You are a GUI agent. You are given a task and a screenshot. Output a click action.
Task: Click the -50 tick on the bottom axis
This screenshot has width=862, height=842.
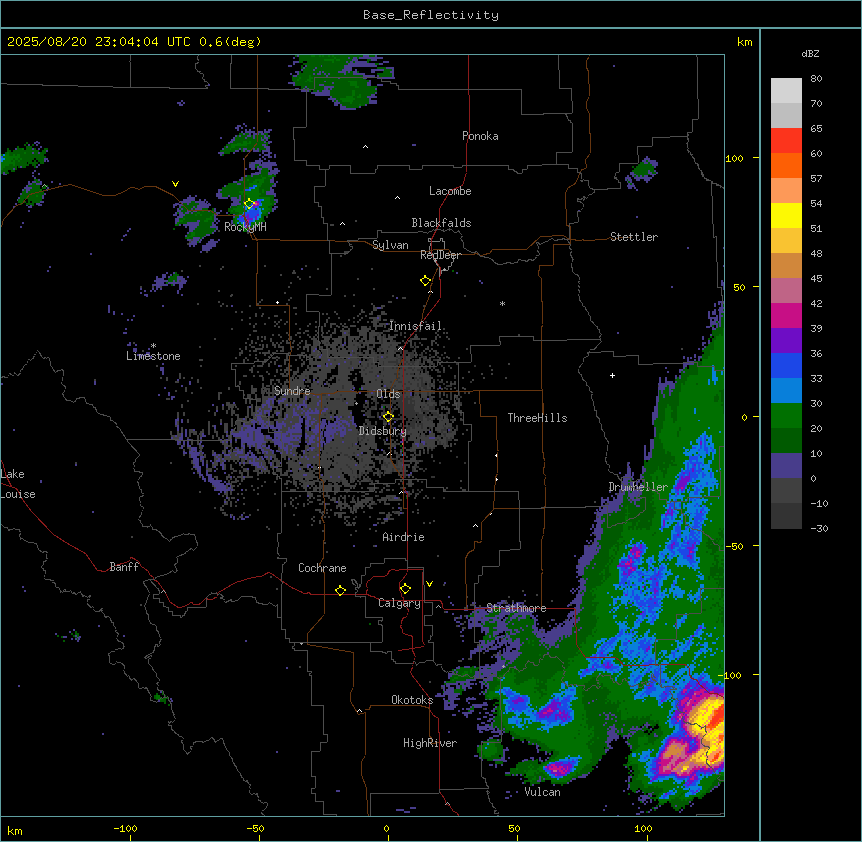coord(255,828)
